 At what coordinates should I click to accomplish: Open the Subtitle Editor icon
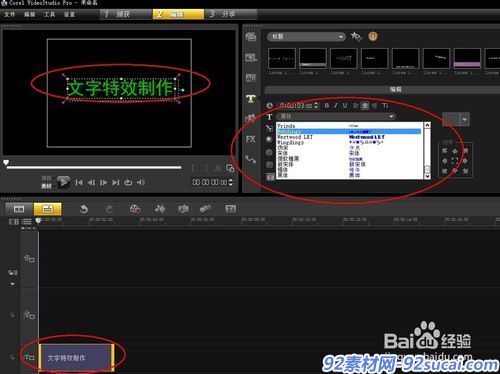tap(230, 209)
